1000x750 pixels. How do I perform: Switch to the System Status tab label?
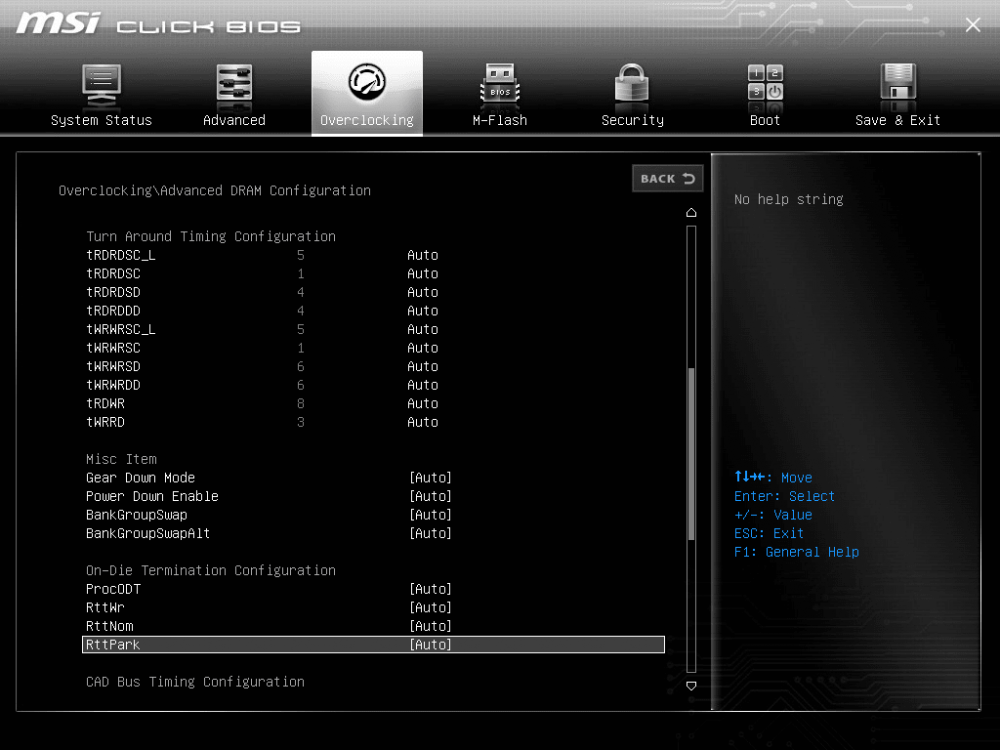coord(101,121)
